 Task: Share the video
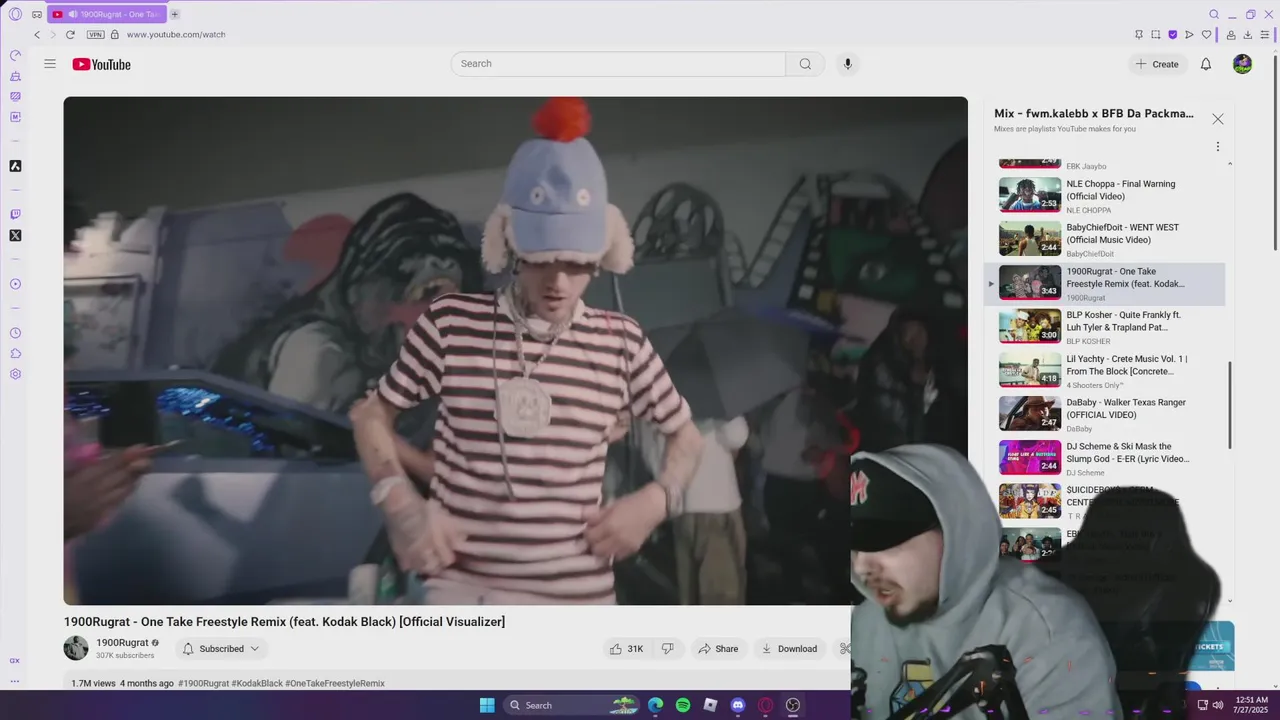(x=718, y=649)
